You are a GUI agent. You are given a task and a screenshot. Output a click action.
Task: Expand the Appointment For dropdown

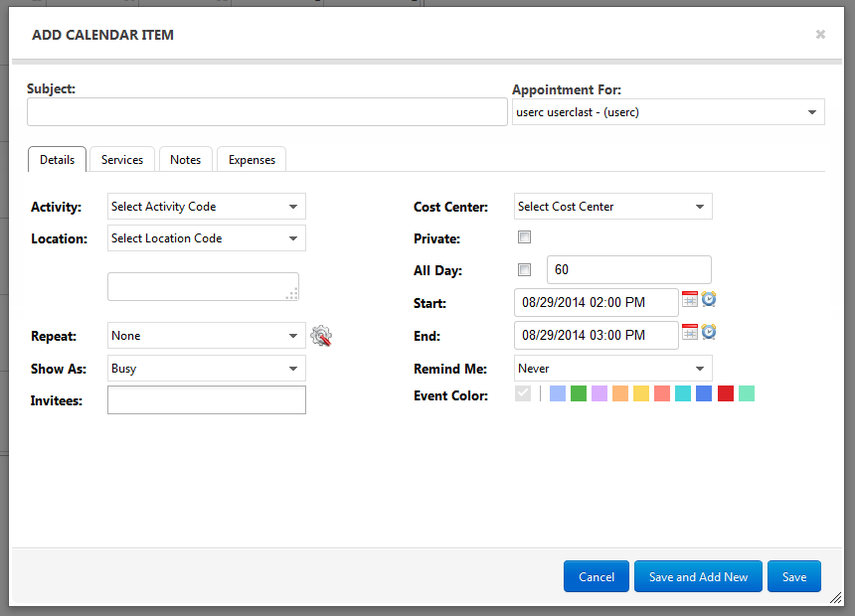pos(668,112)
